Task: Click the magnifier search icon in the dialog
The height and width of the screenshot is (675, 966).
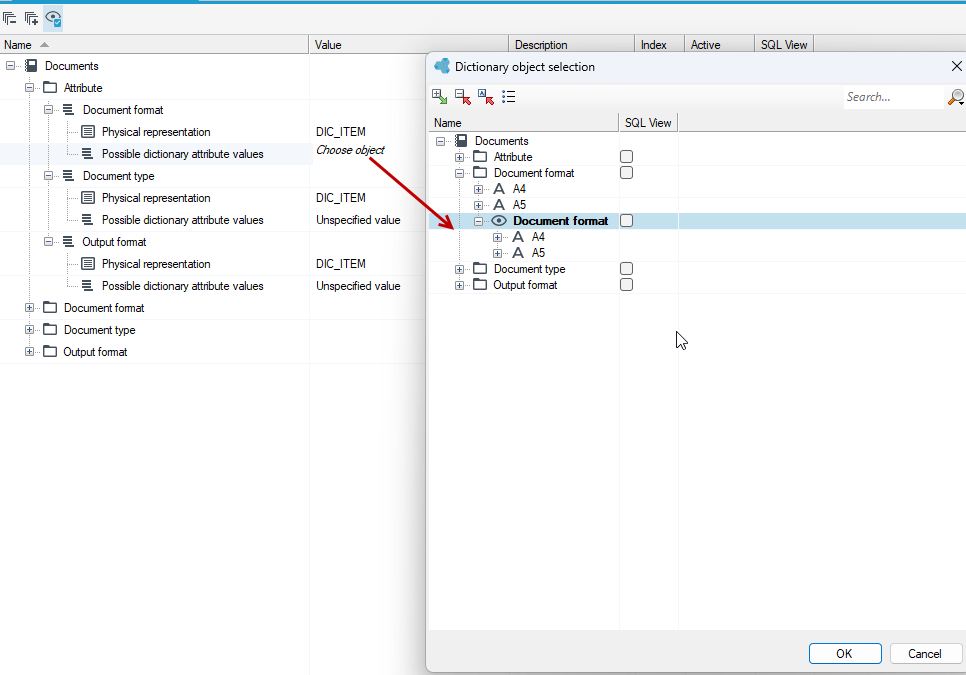Action: coord(956,97)
